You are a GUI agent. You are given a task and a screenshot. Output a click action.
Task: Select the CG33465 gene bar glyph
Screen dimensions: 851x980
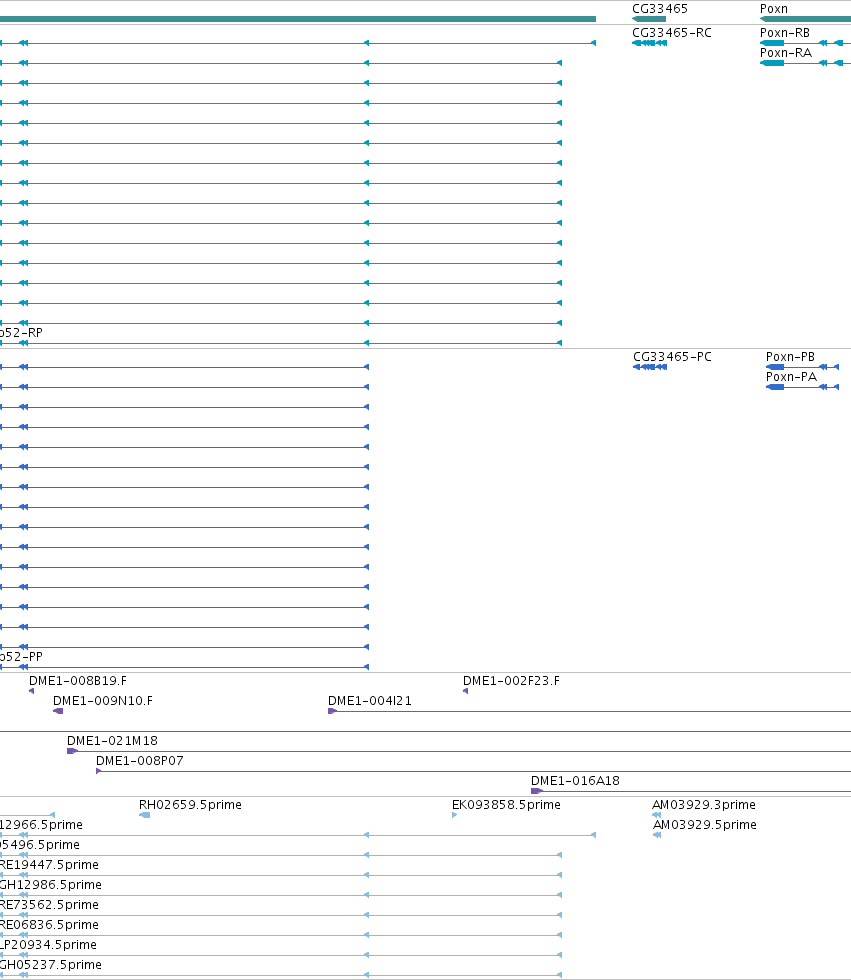(x=649, y=19)
